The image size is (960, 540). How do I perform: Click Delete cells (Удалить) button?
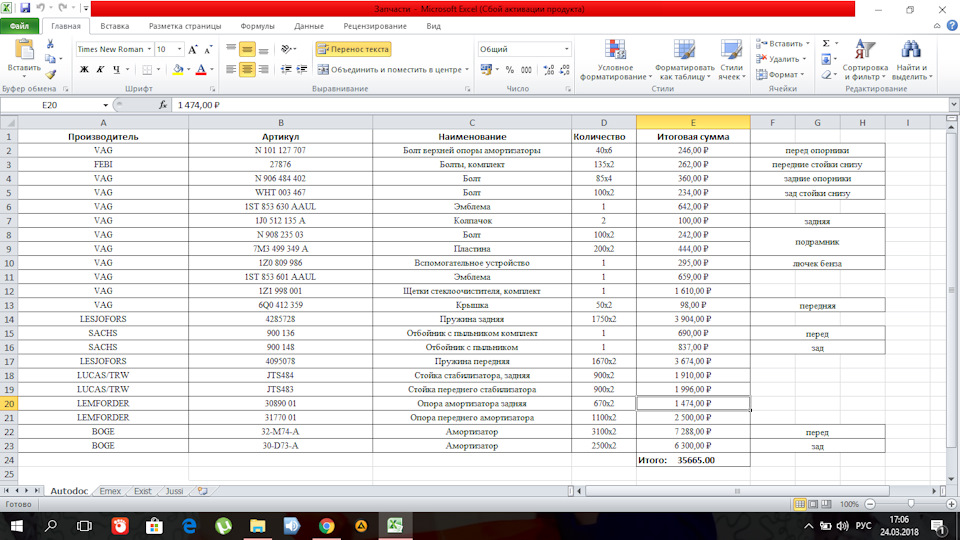[781, 59]
